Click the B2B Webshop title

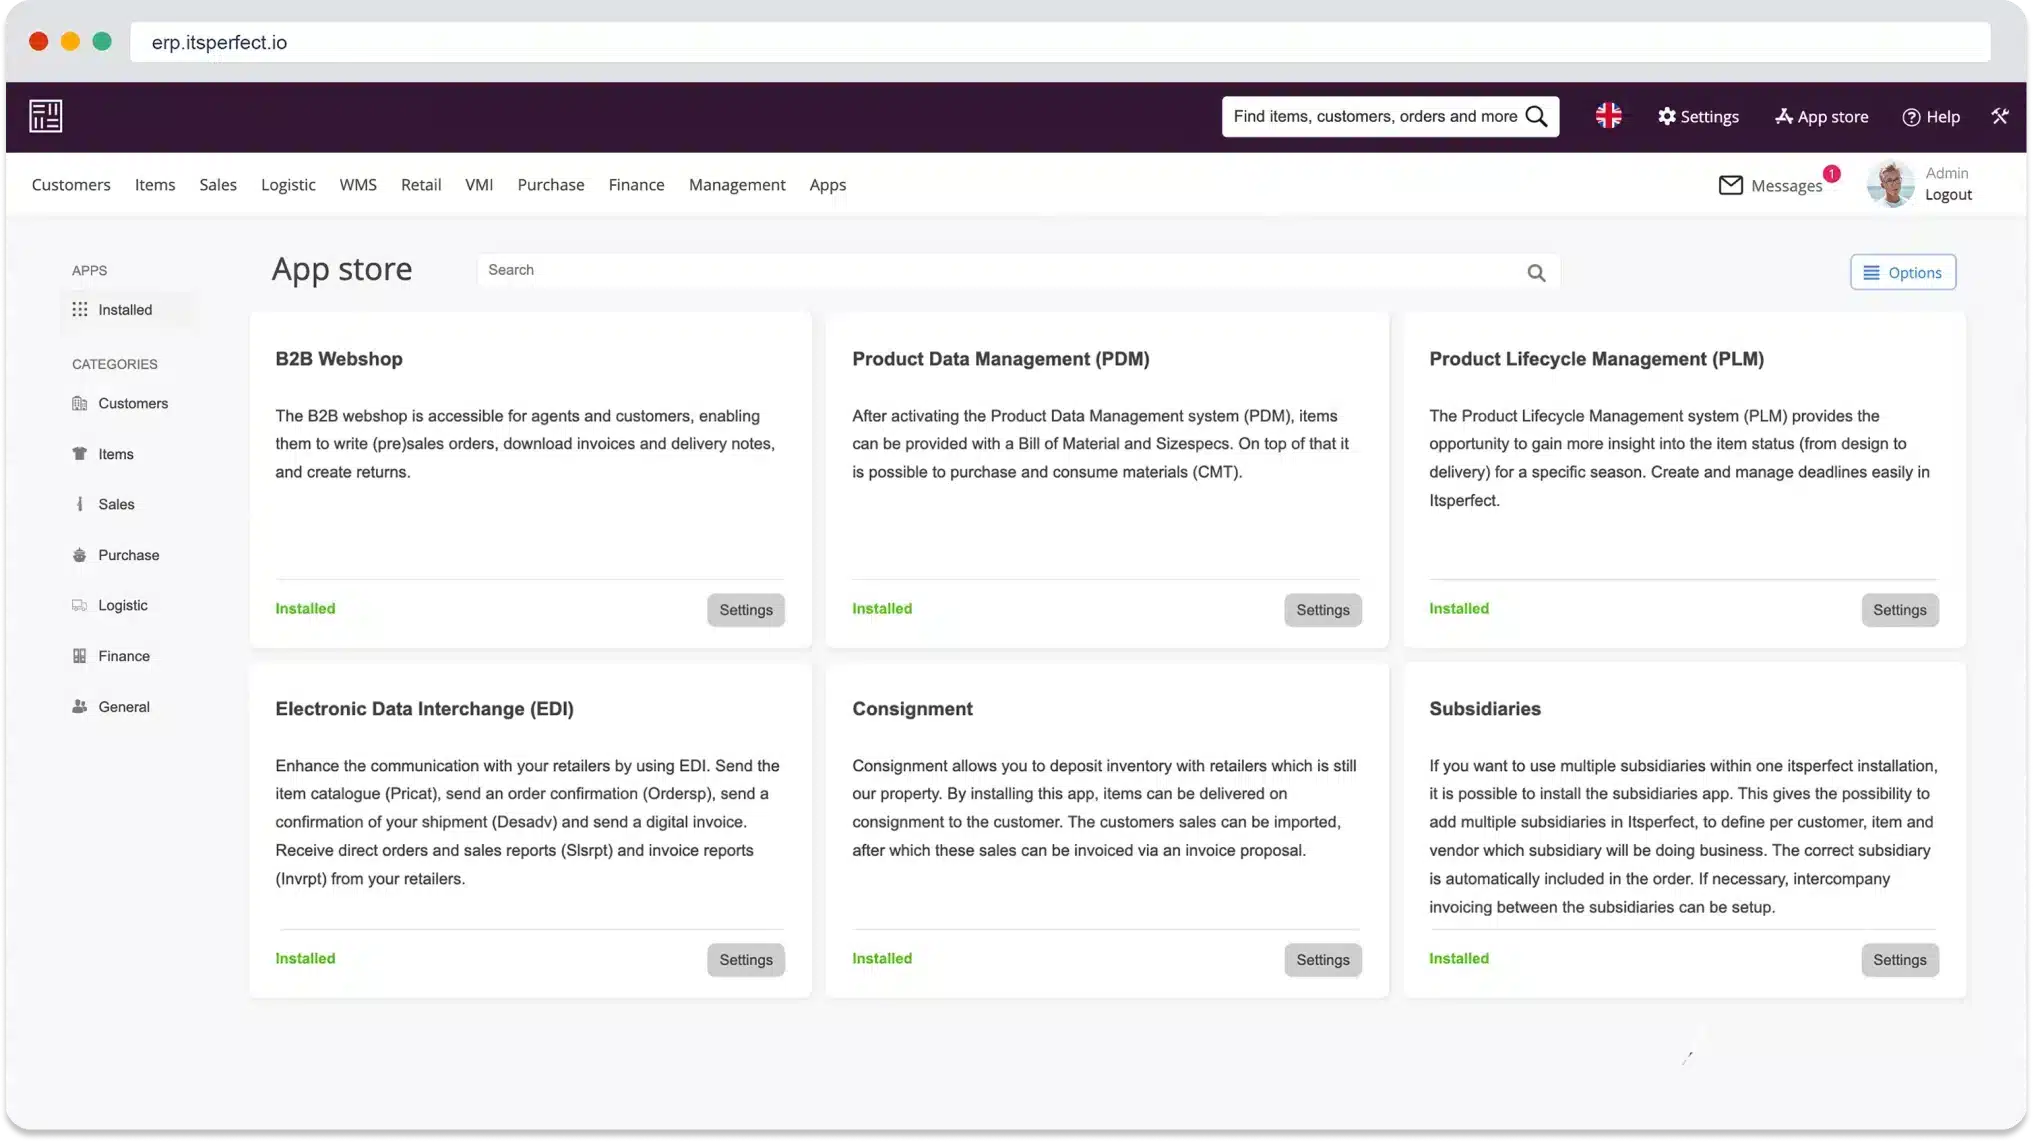click(x=339, y=359)
